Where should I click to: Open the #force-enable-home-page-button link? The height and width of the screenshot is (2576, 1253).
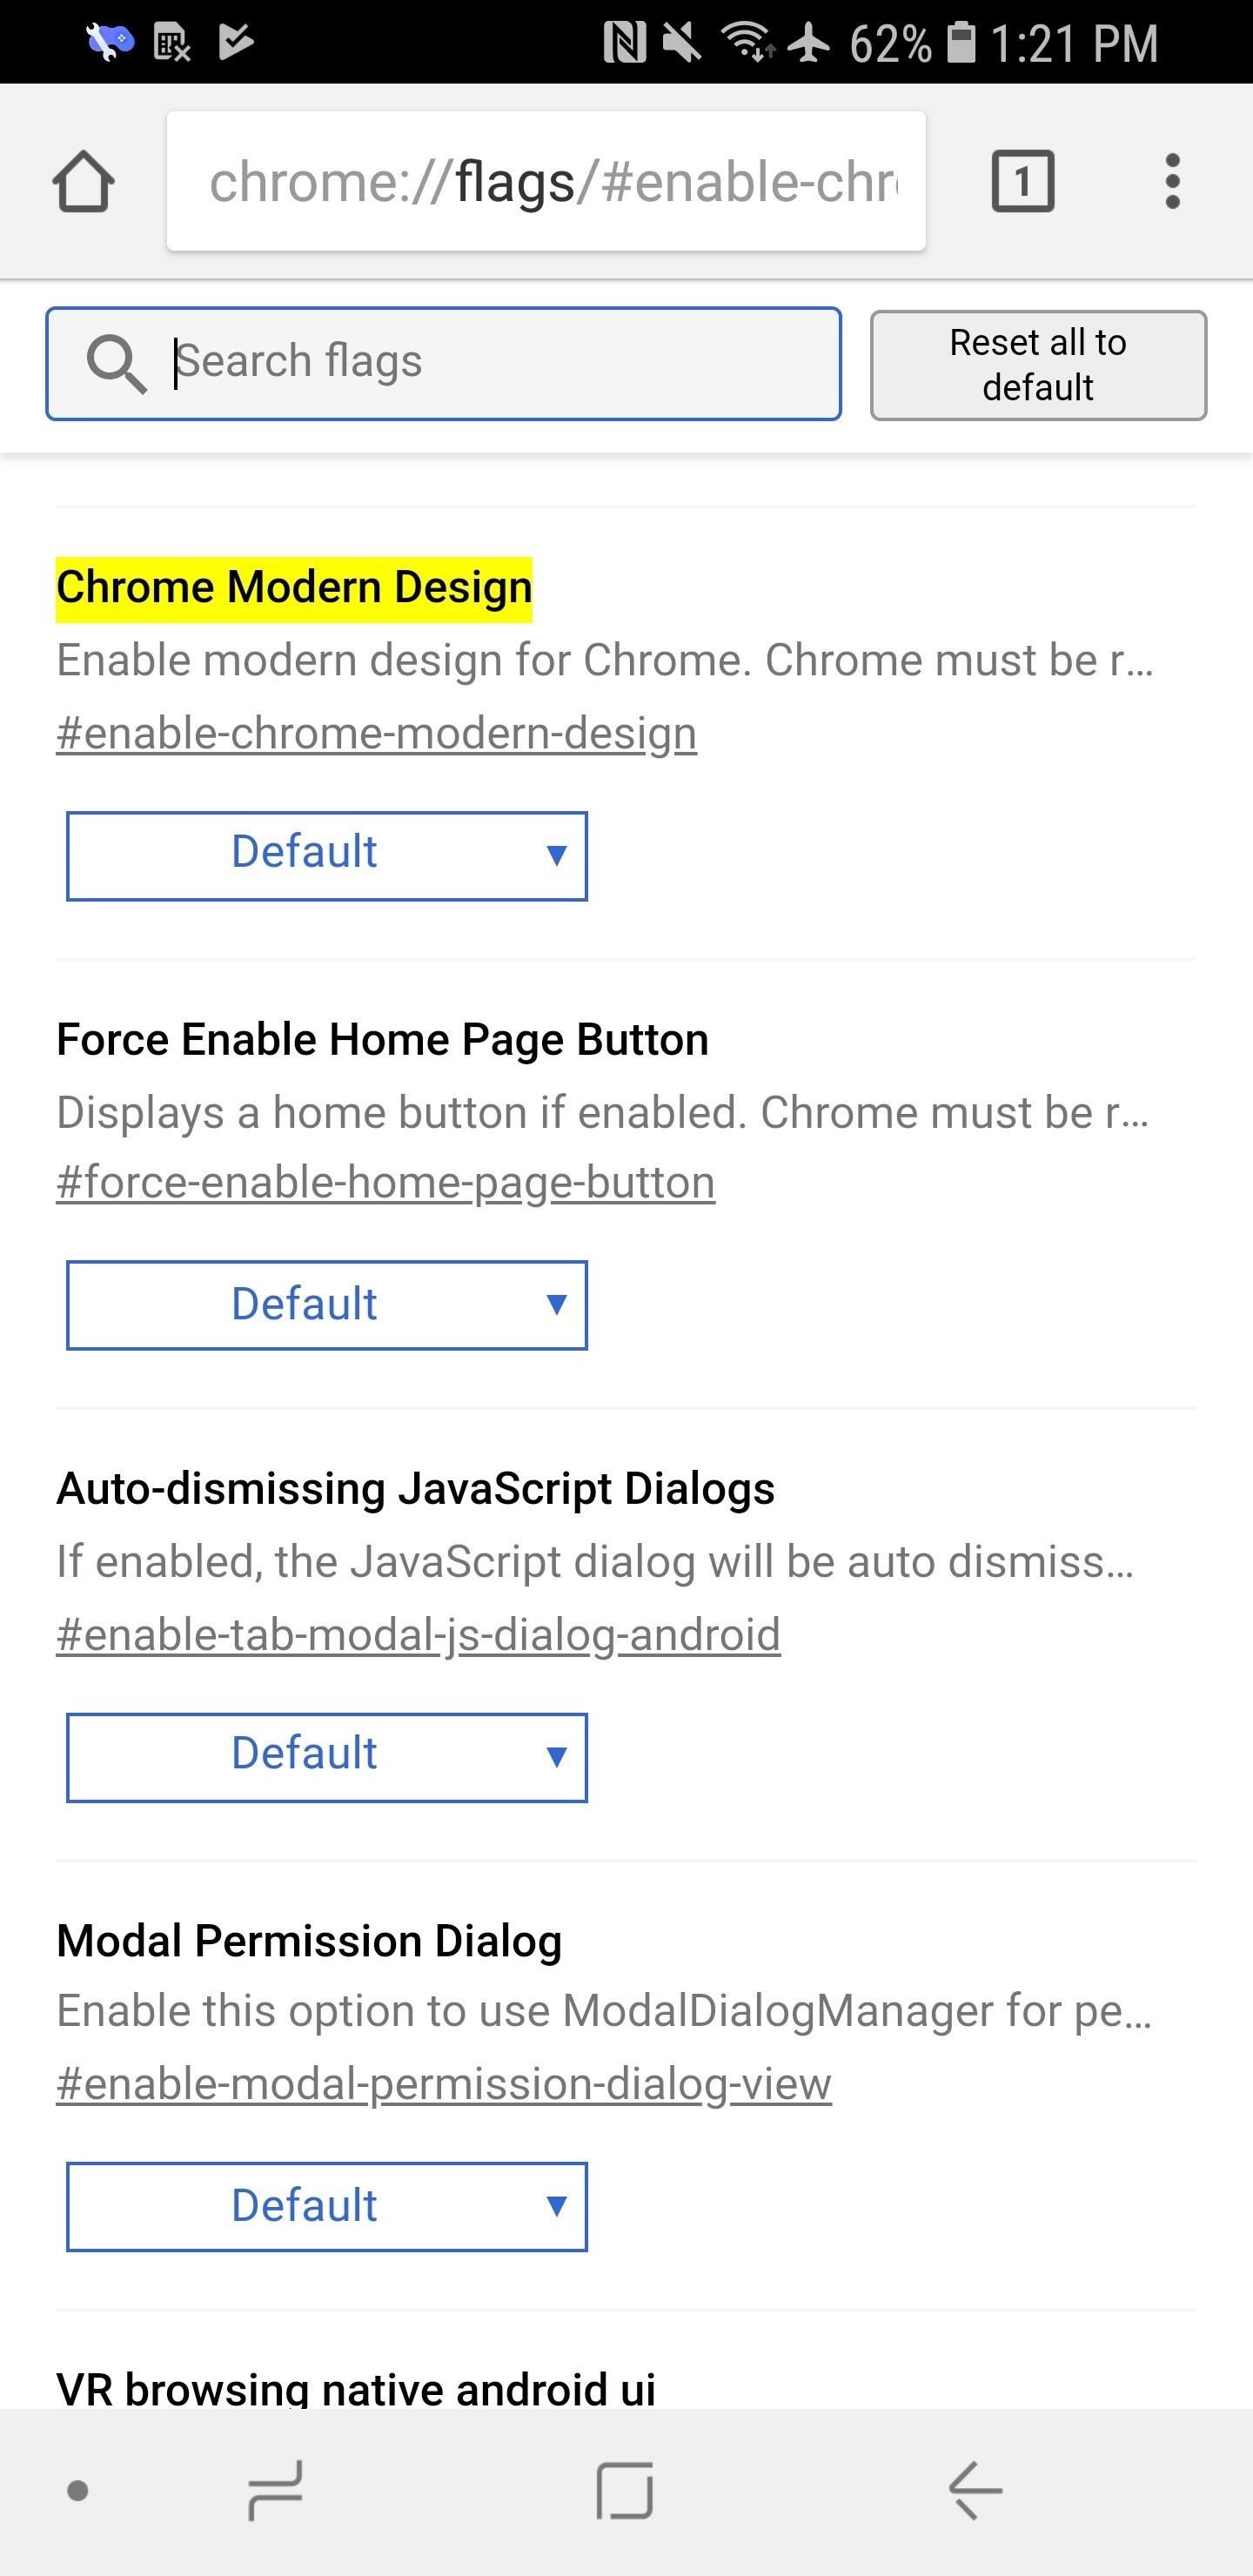385,1181
